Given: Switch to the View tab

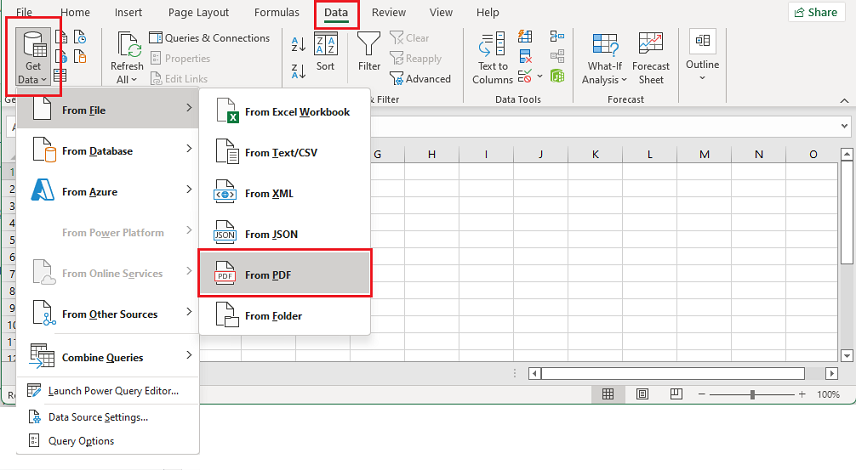Looking at the screenshot, I should click(441, 12).
